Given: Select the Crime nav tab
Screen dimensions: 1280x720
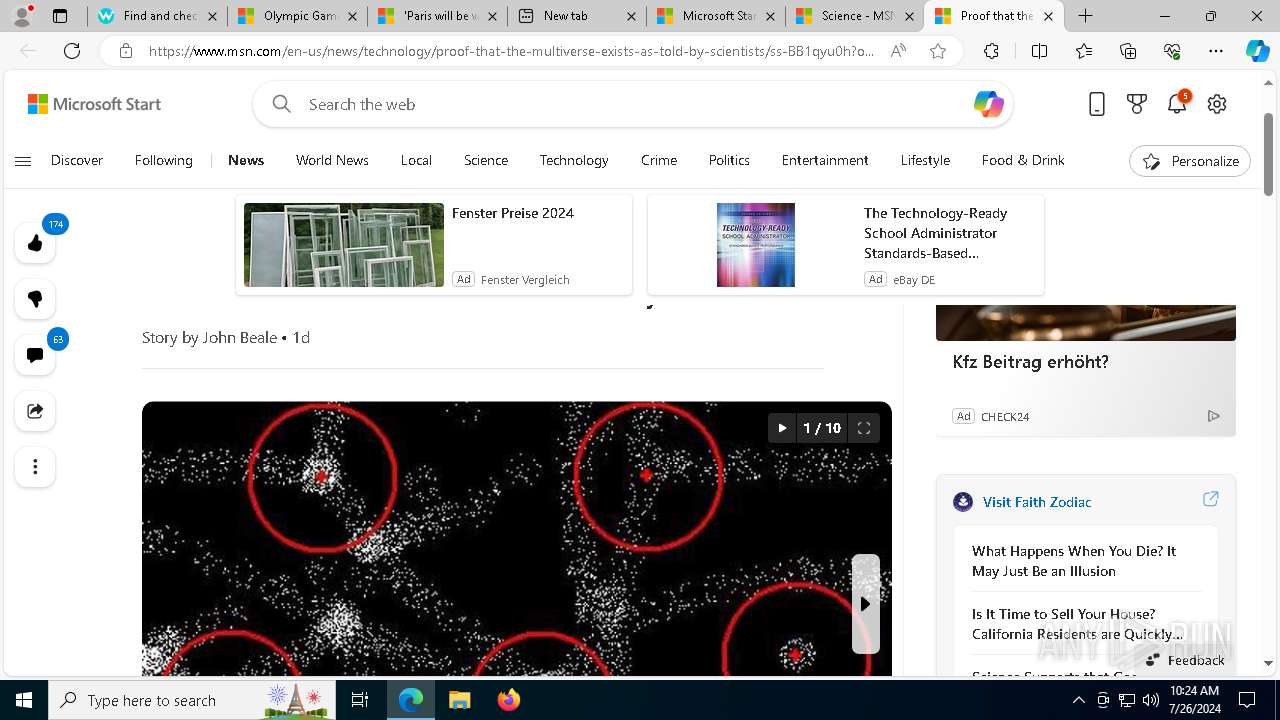Looking at the screenshot, I should point(659,160).
